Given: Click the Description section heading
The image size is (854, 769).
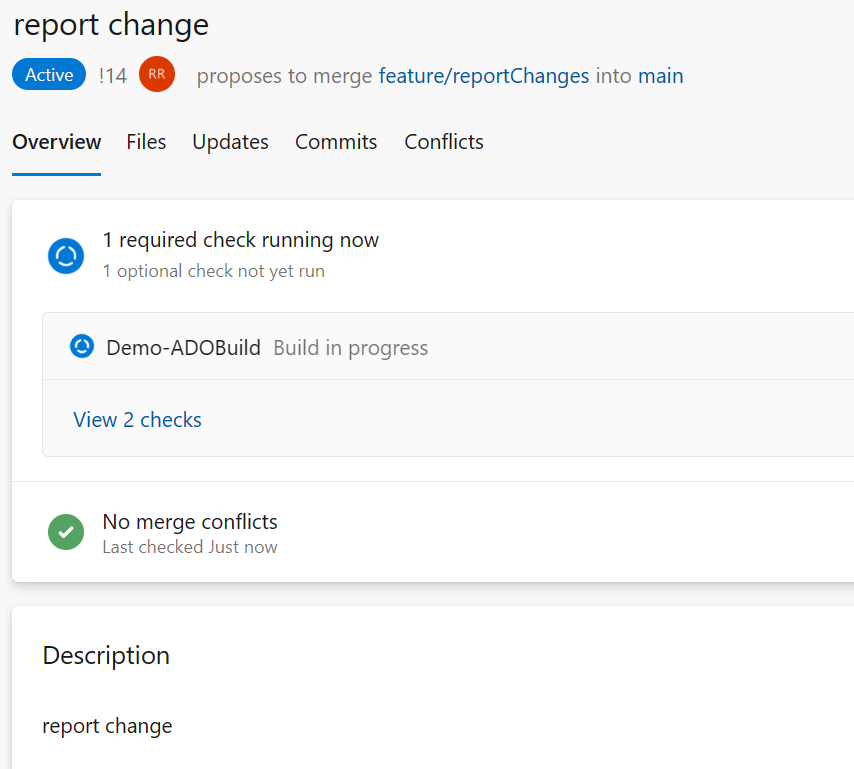Looking at the screenshot, I should (105, 655).
